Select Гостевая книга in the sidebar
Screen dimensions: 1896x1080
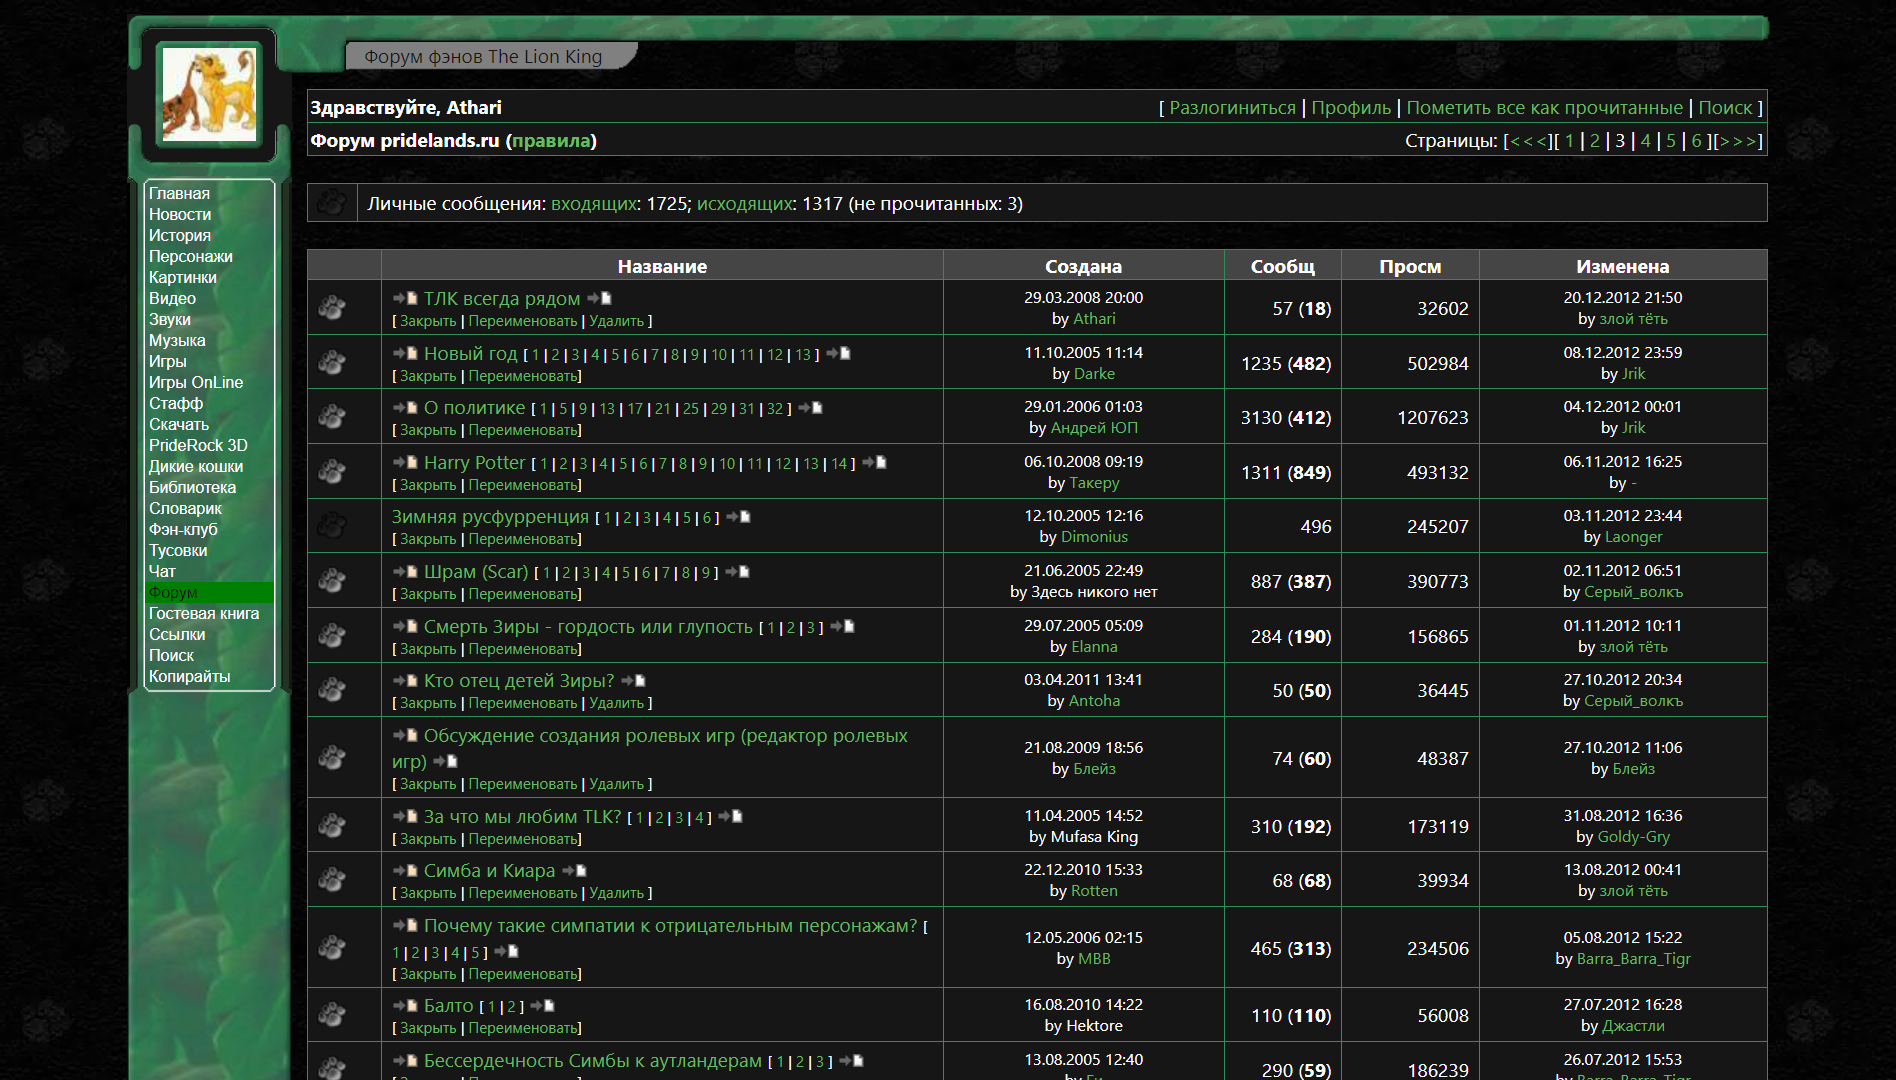click(203, 613)
